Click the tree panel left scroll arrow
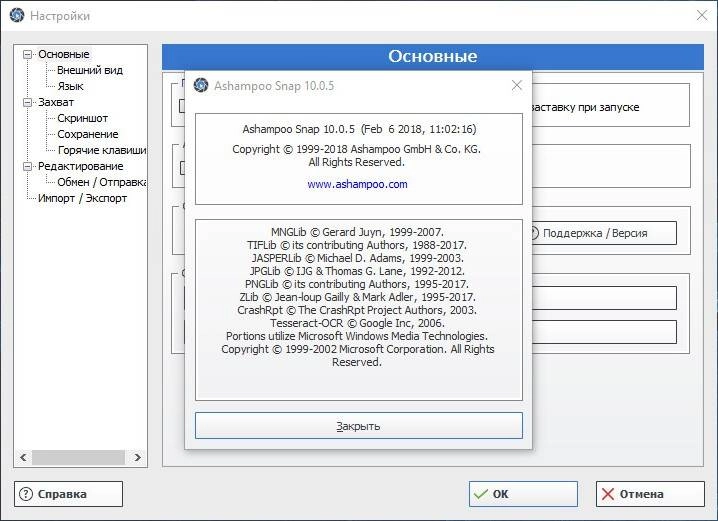 coord(23,457)
